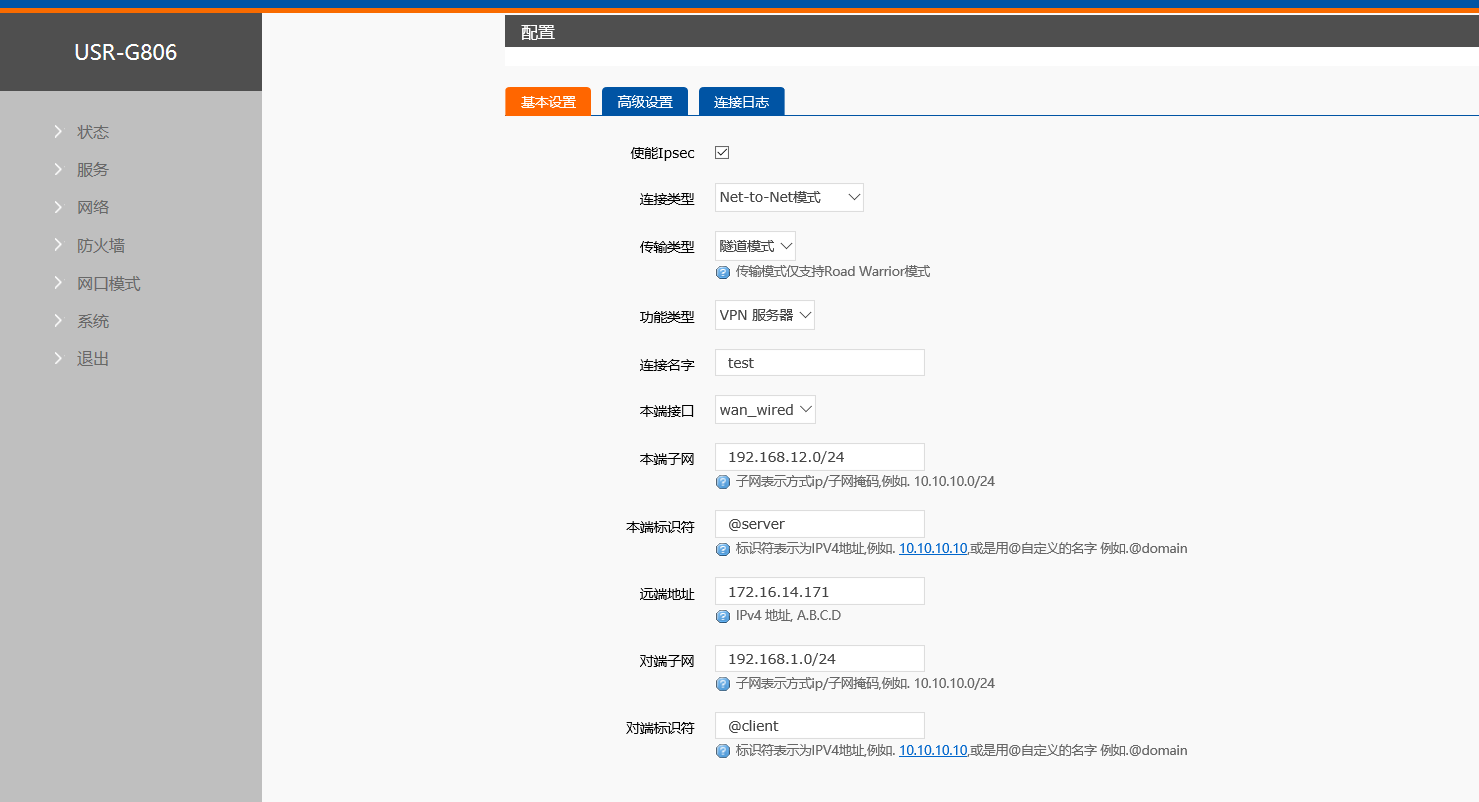Click help icon under 本端子网 field
The image size is (1479, 802).
point(723,482)
